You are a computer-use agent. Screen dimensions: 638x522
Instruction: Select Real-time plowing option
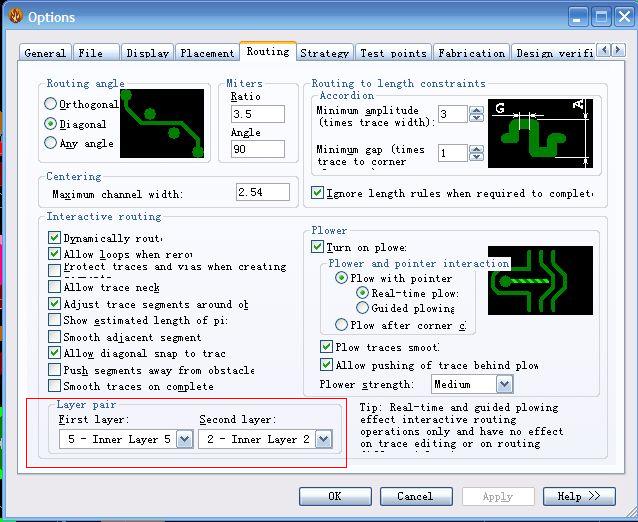[362, 293]
